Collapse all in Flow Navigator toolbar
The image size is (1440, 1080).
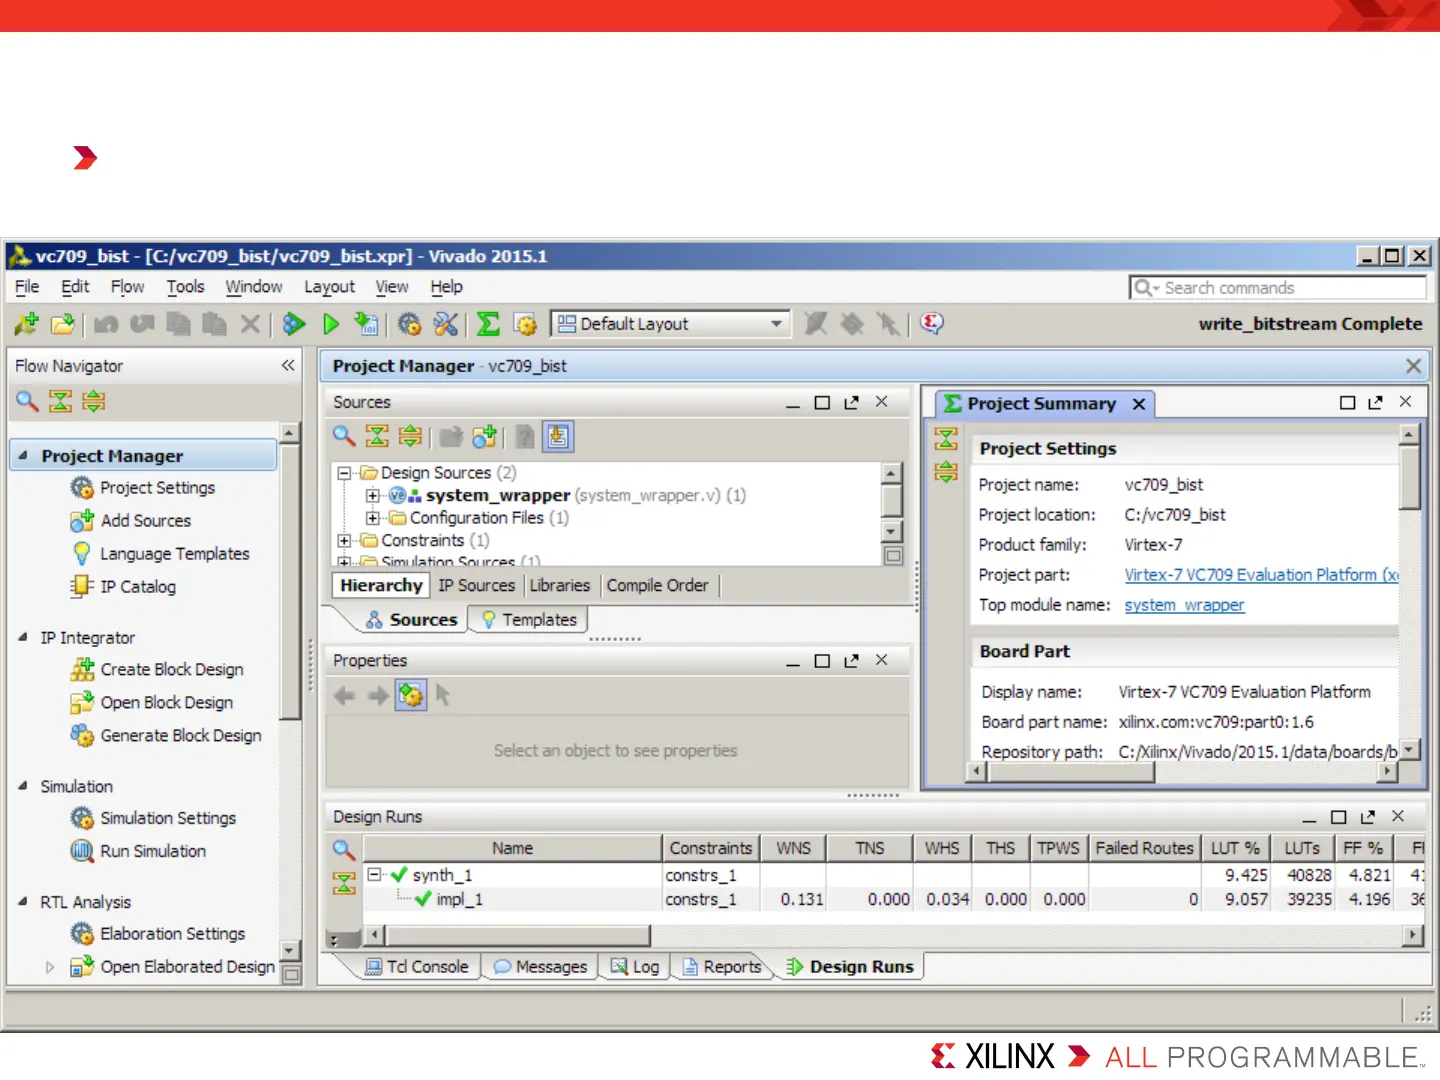point(61,401)
